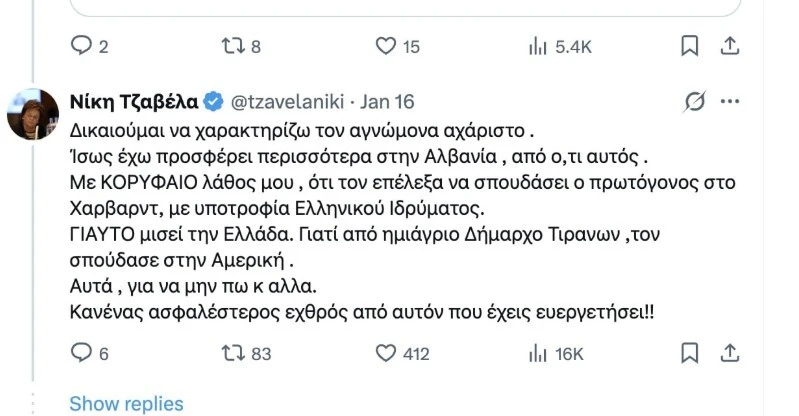Expand replies with Show replies link
The image size is (799, 416).
126,404
